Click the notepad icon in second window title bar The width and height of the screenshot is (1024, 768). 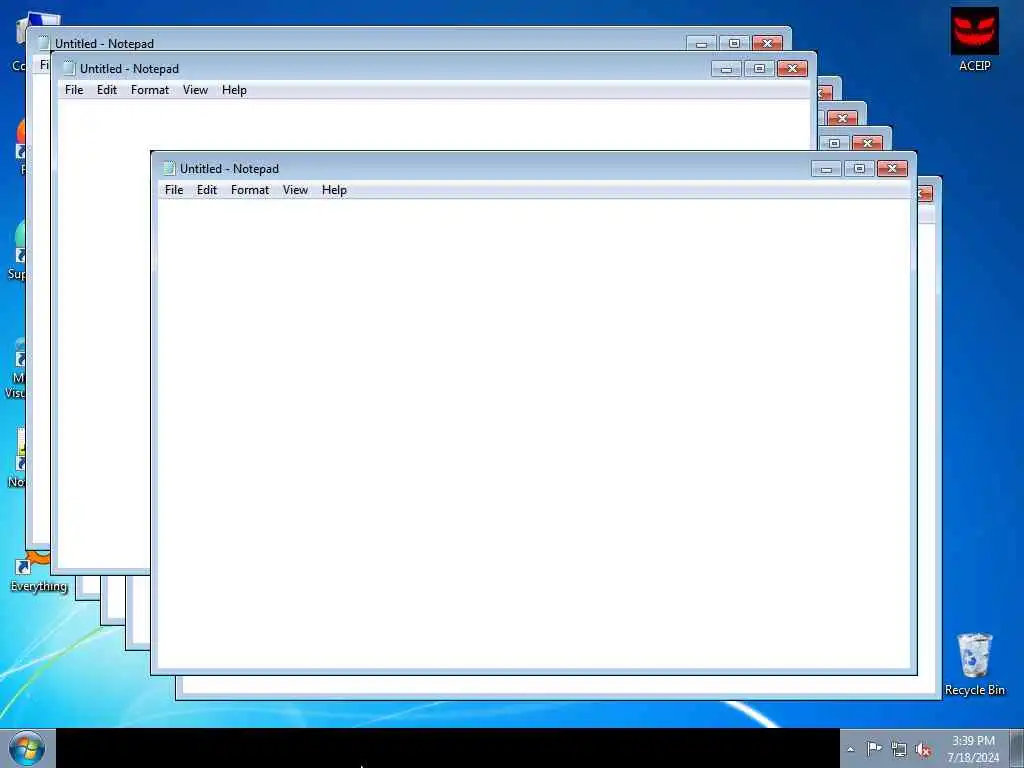[69, 69]
